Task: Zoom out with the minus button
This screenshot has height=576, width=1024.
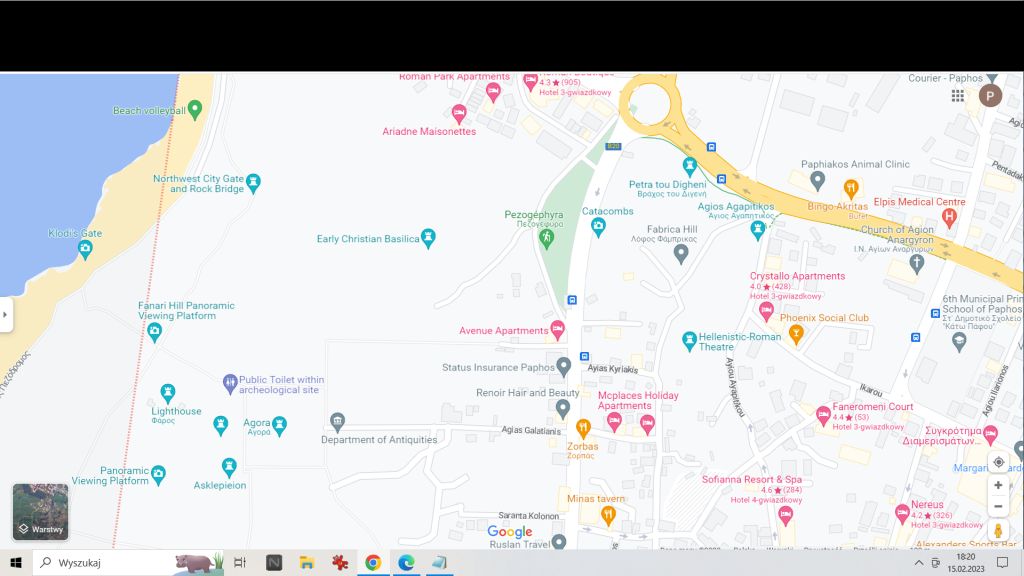Action: [x=998, y=506]
